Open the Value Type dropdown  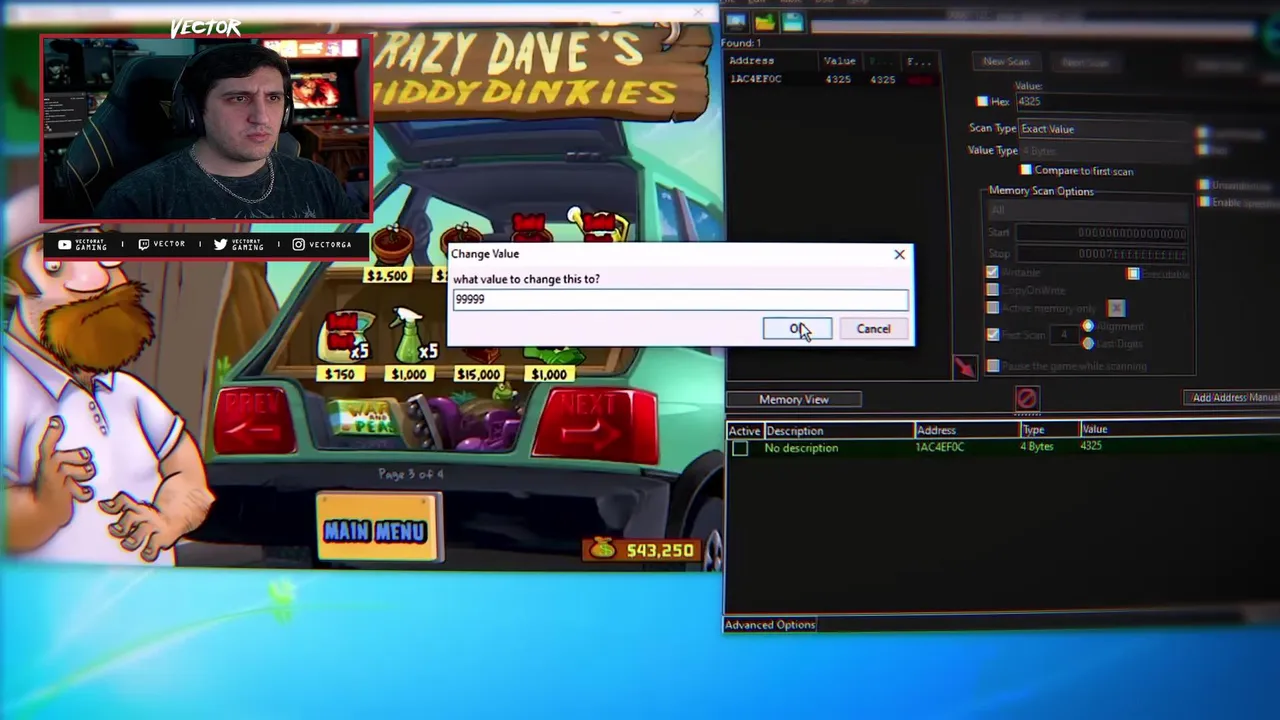[1105, 150]
